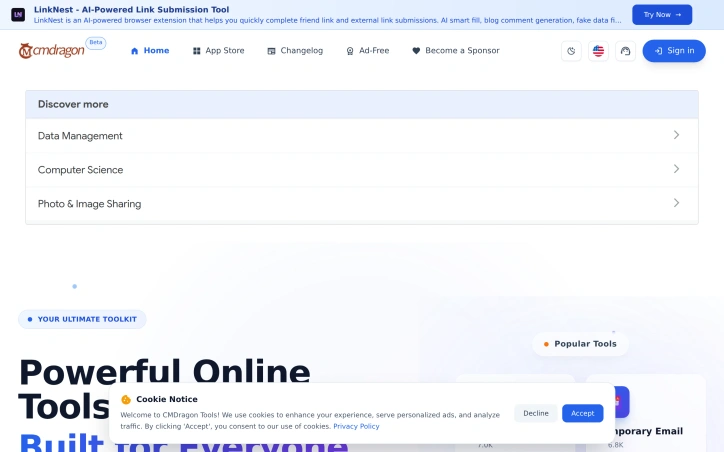Click the Popular Tools label
The height and width of the screenshot is (452, 724).
pyautogui.click(x=580, y=344)
